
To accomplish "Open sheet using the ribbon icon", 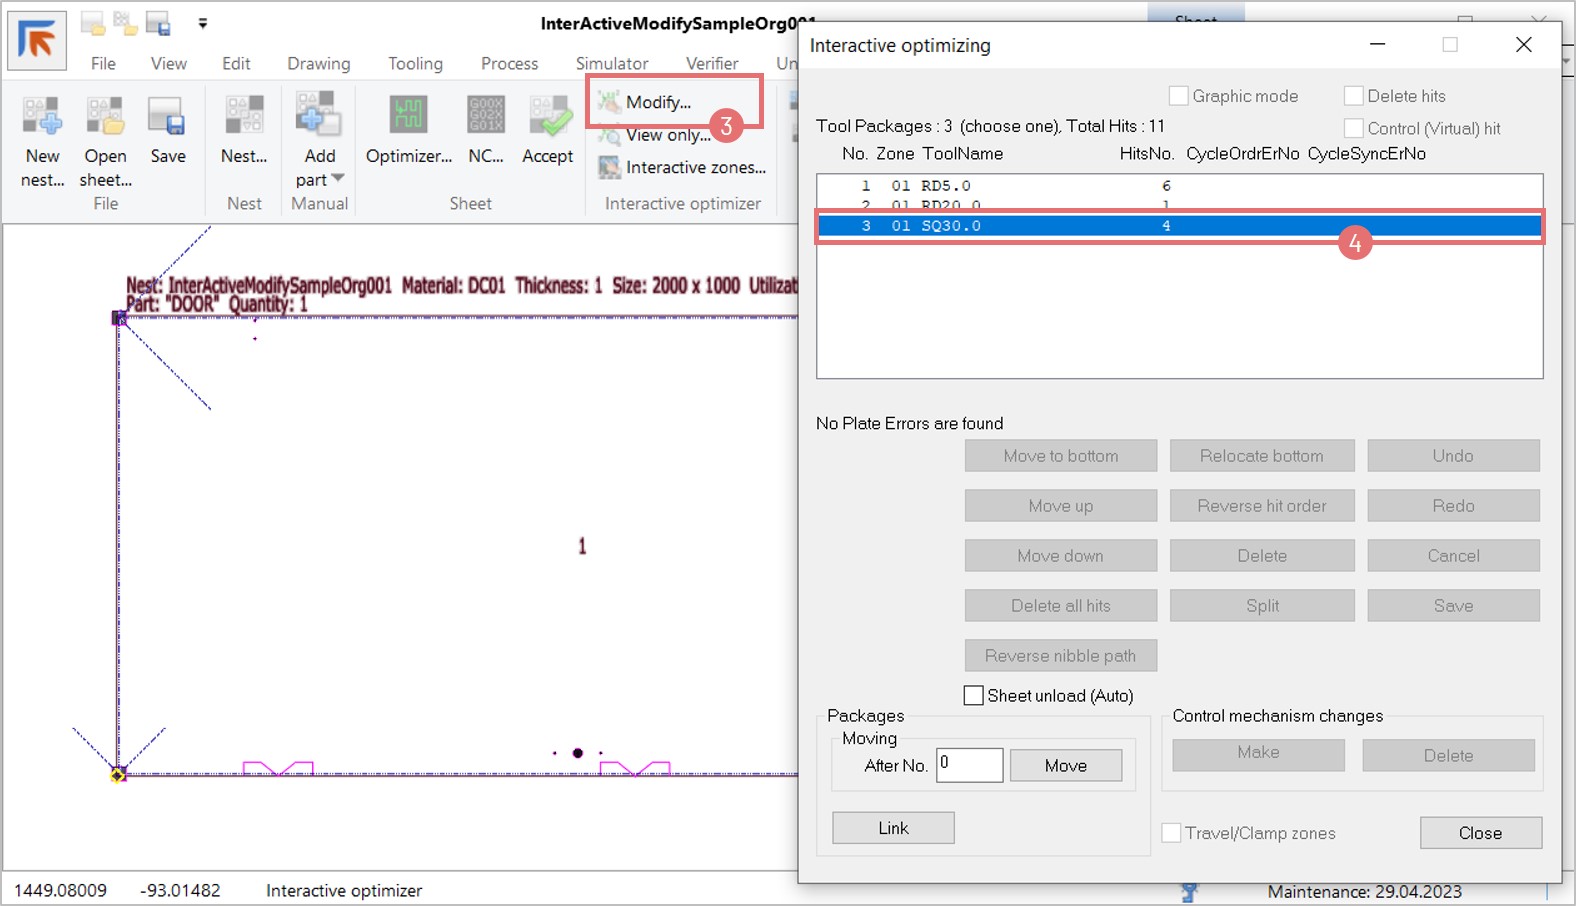I will (105, 118).
